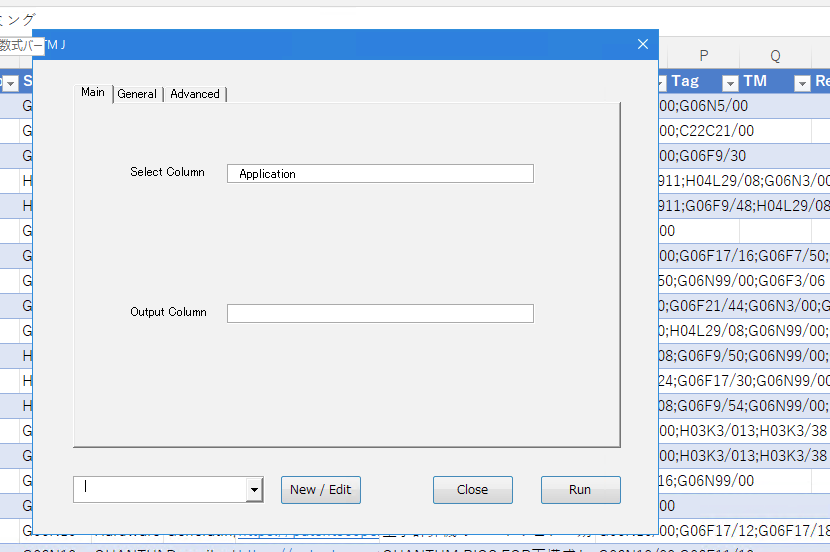Click cell containing 911;G06F9/48;H04L29/08
Screen dimensions: 830x552
(744, 206)
